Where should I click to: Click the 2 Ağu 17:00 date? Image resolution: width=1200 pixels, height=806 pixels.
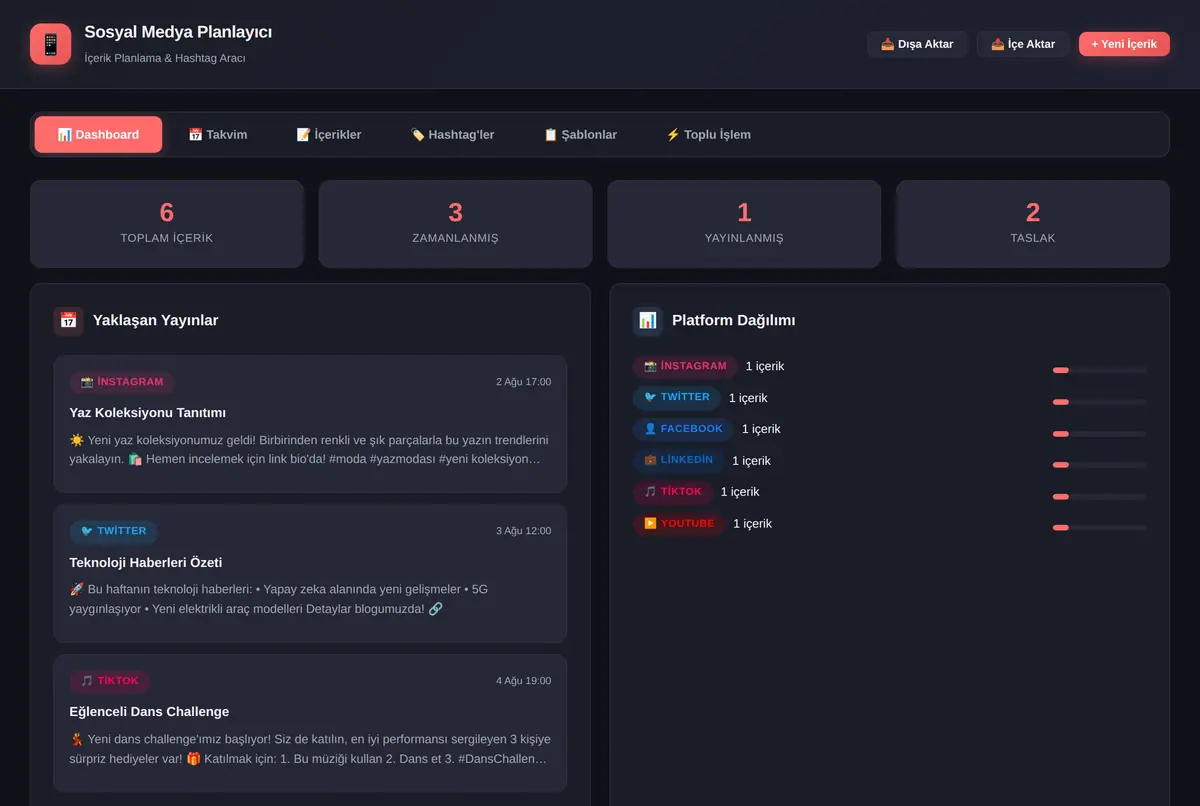tap(523, 382)
